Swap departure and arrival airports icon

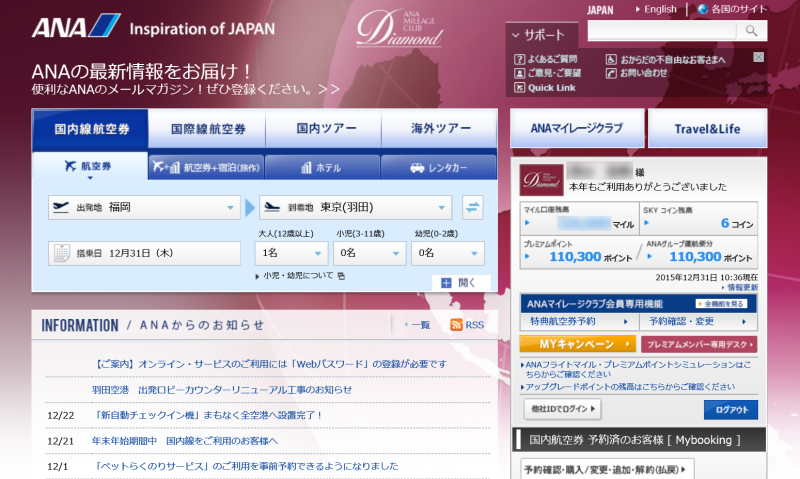coord(473,207)
